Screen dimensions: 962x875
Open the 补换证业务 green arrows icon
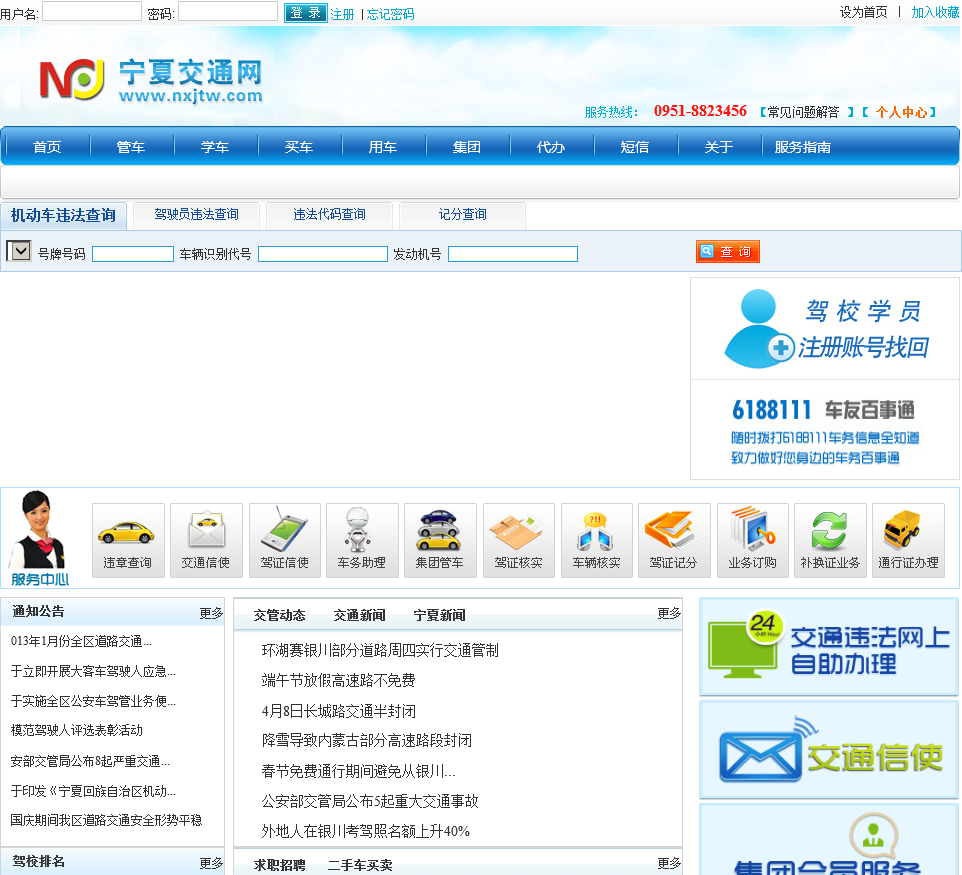(830, 540)
